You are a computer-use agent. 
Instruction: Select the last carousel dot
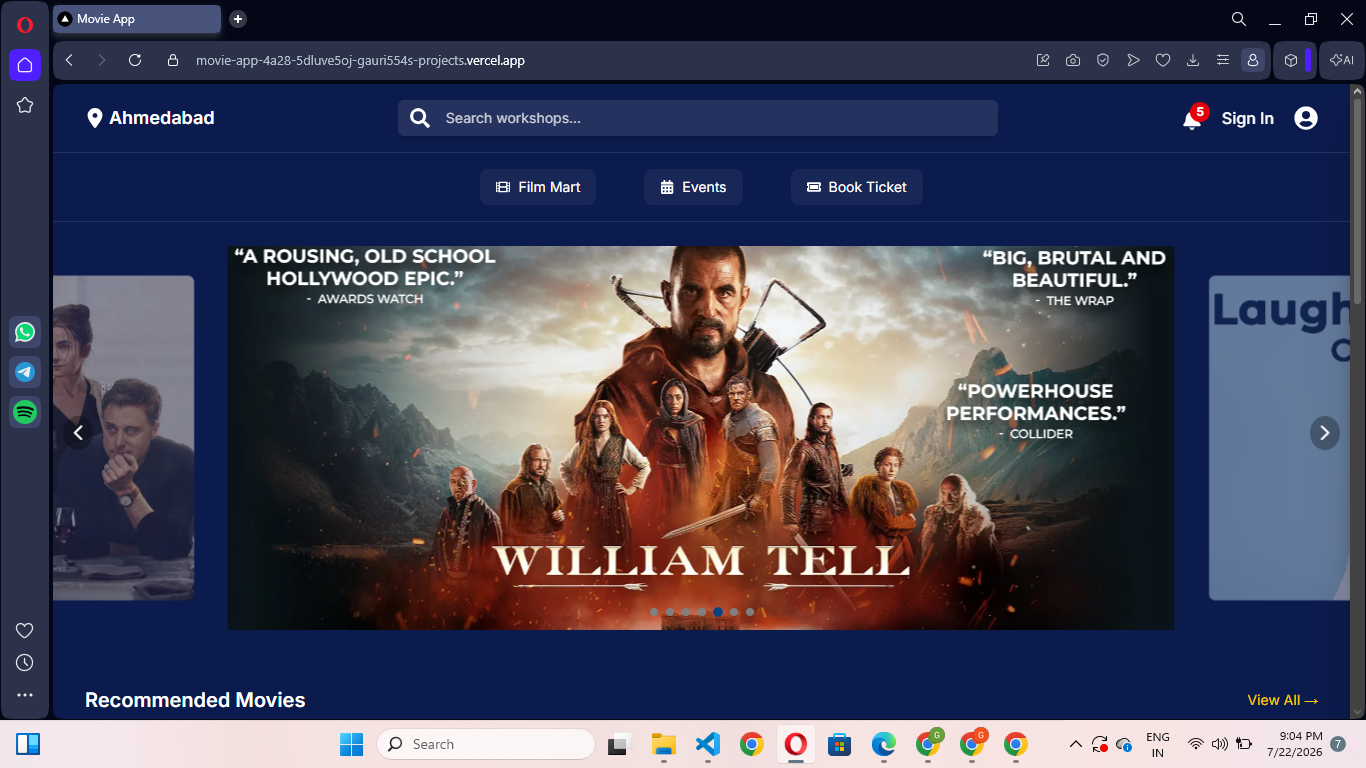click(750, 612)
